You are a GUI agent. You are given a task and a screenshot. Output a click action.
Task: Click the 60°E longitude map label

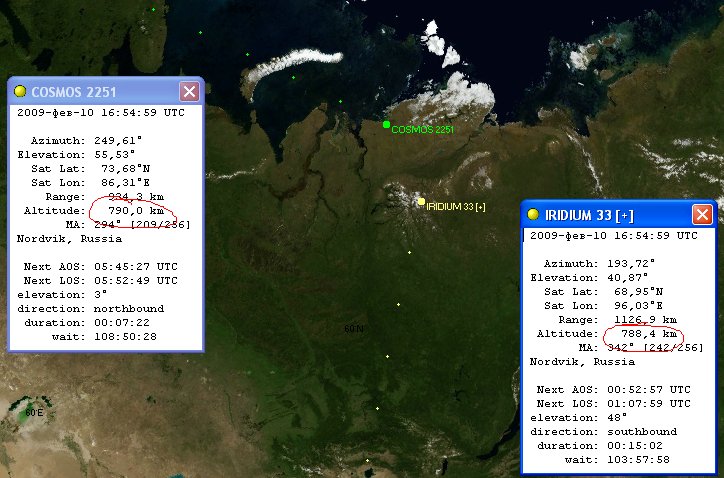click(x=34, y=412)
